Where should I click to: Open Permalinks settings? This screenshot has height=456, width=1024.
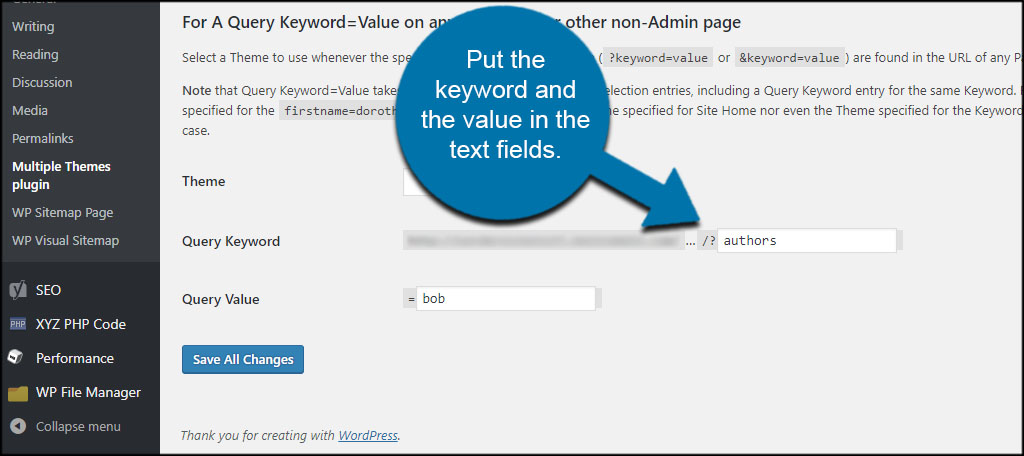click(43, 139)
